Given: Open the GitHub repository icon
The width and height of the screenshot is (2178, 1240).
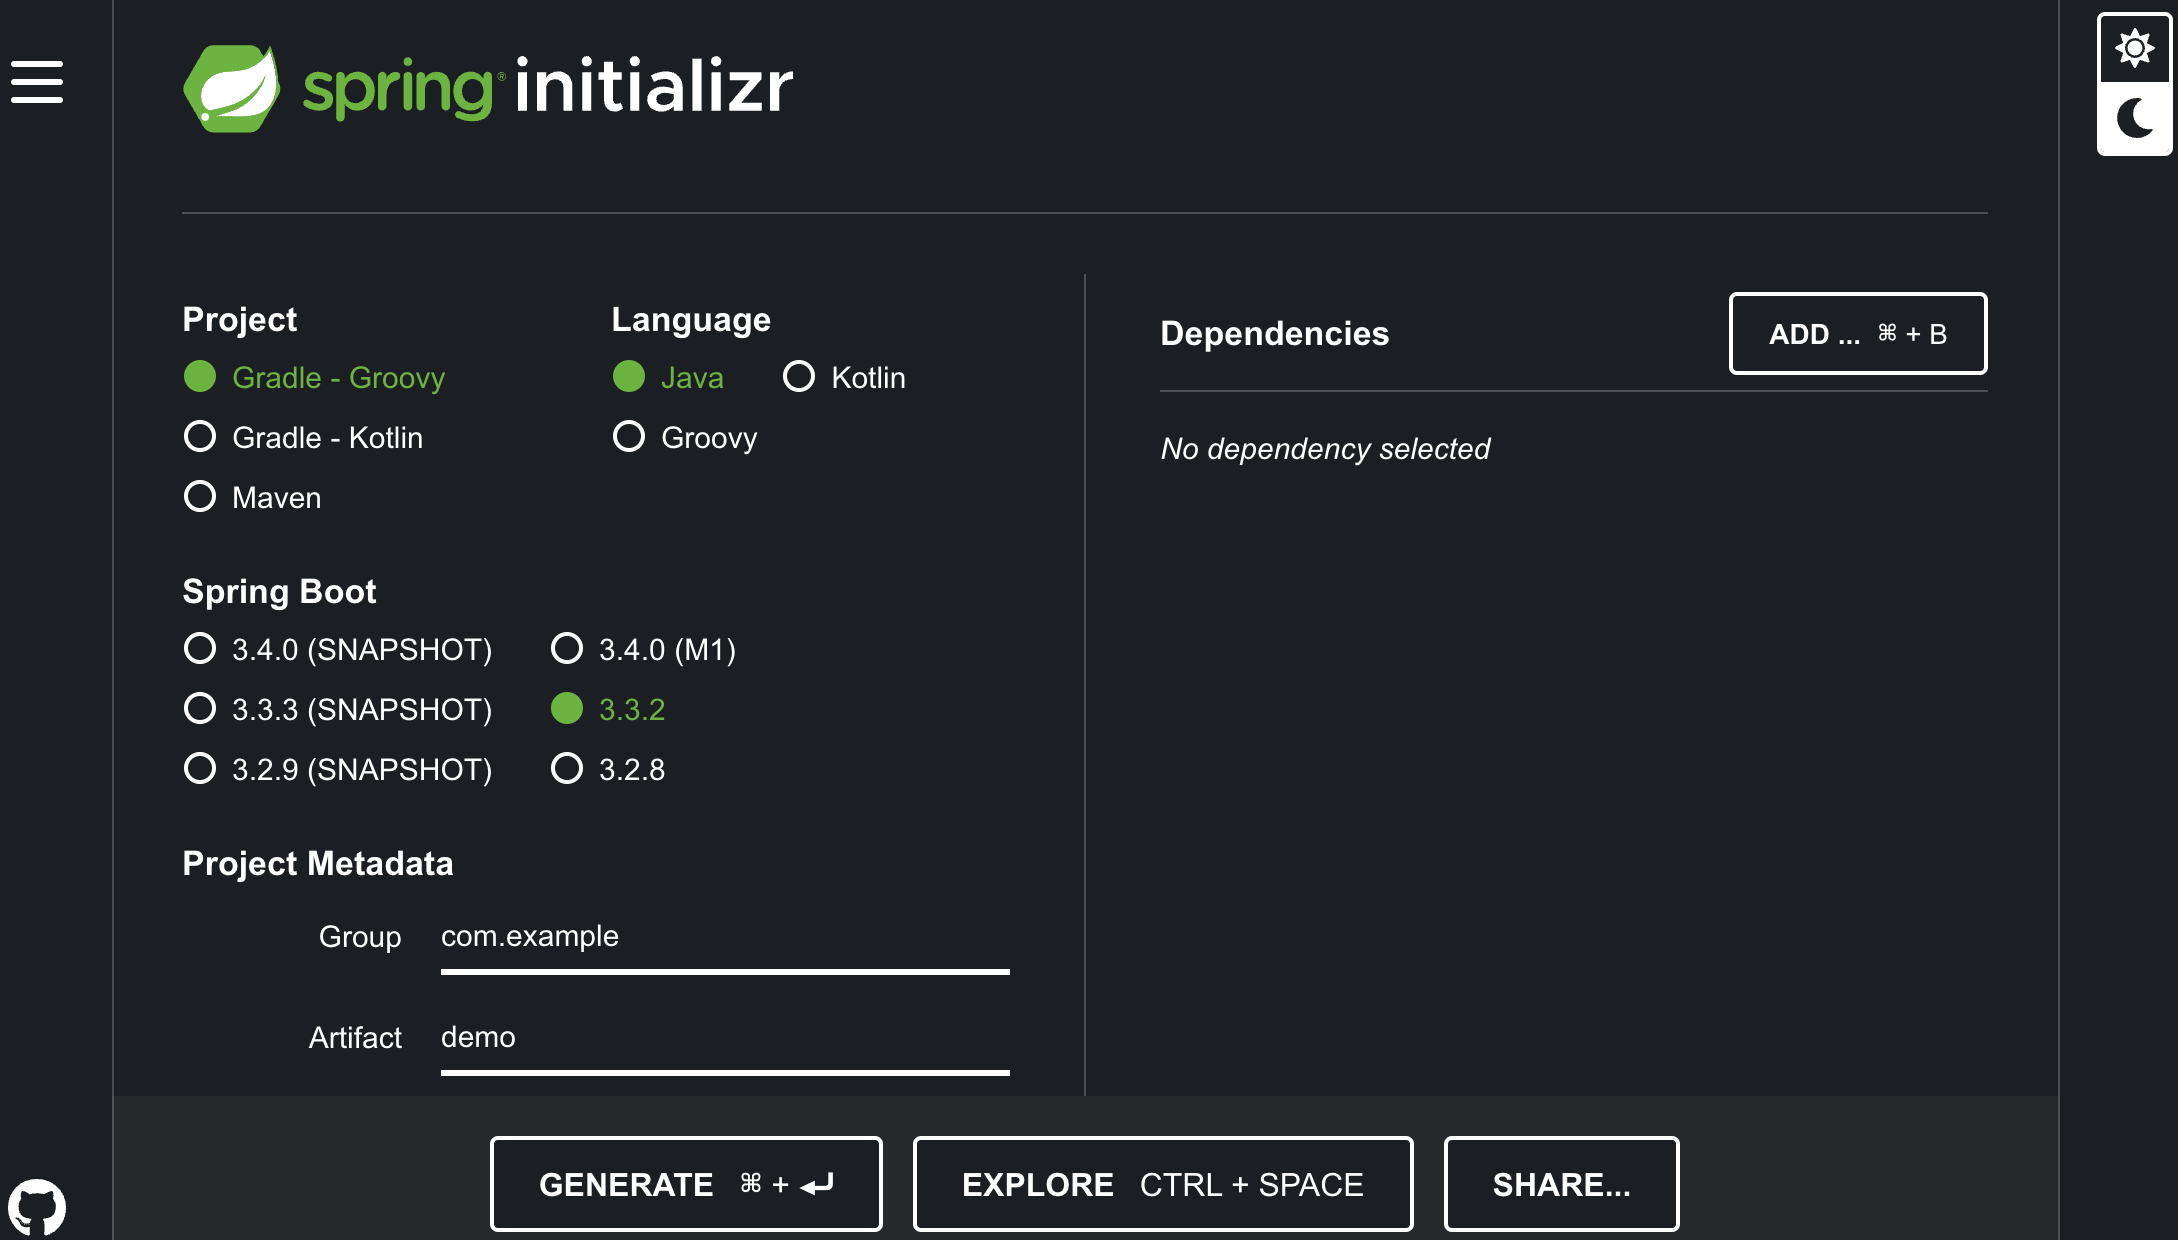Looking at the screenshot, I should [x=37, y=1207].
